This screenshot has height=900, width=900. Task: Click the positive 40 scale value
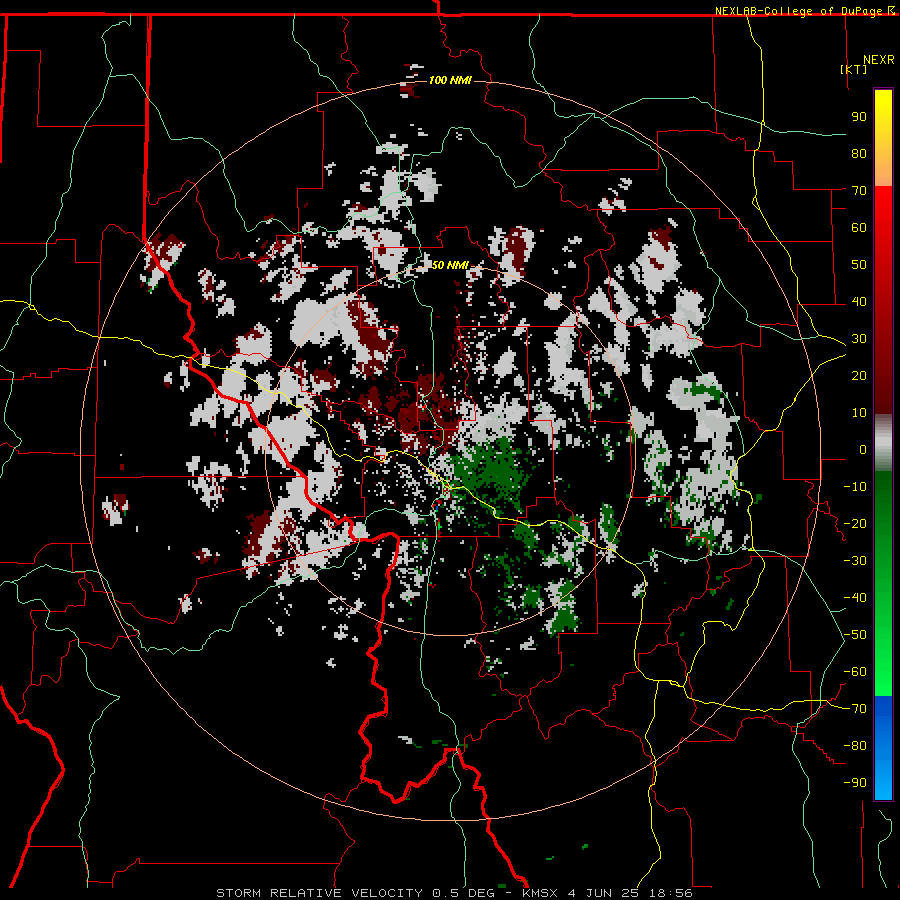859,301
